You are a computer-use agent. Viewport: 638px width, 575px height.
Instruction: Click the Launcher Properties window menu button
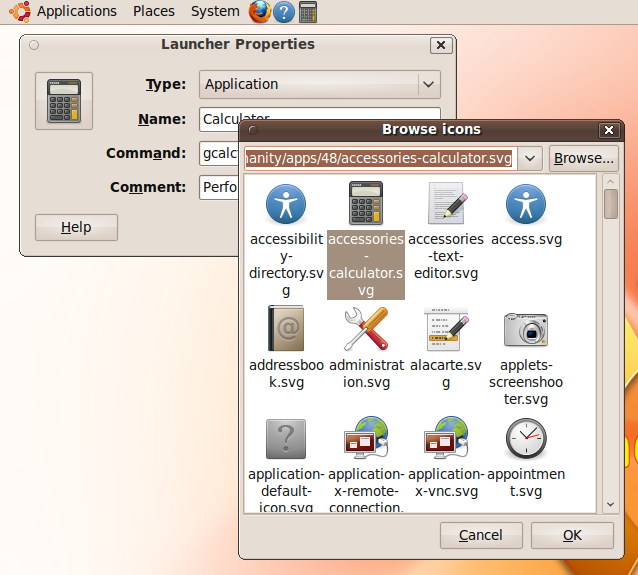coord(34,45)
